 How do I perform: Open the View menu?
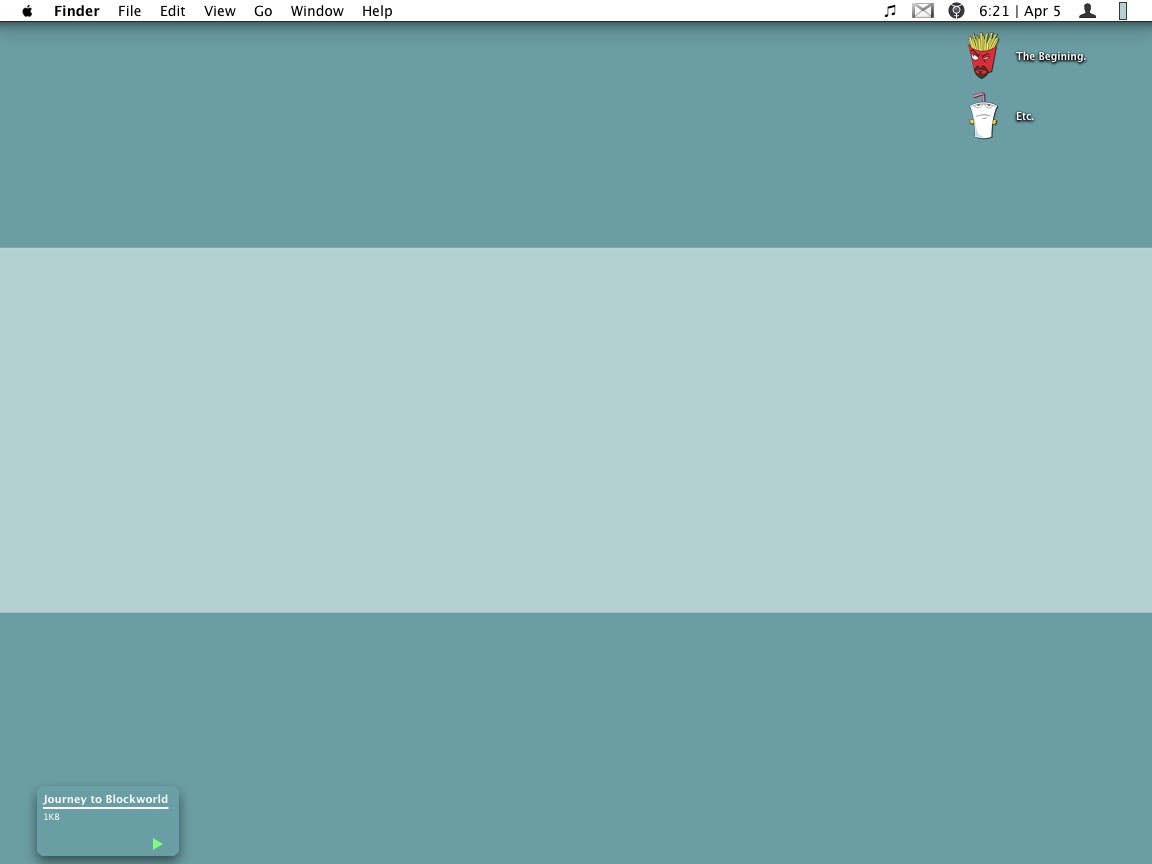(x=220, y=11)
